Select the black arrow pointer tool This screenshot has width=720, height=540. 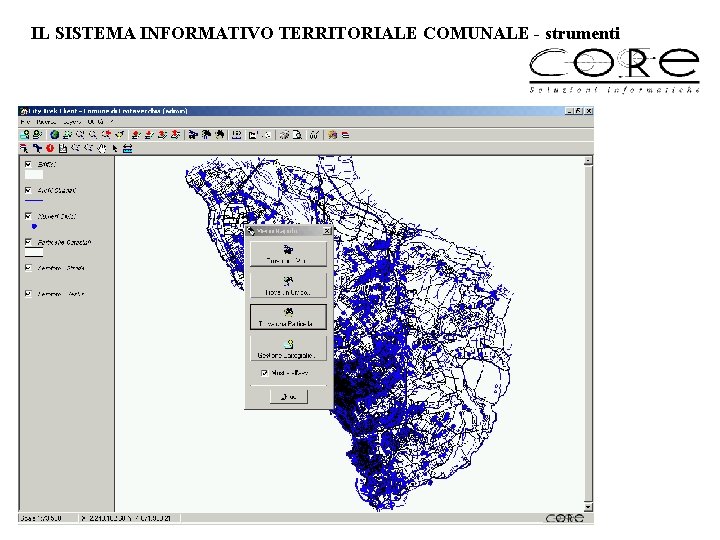click(115, 148)
